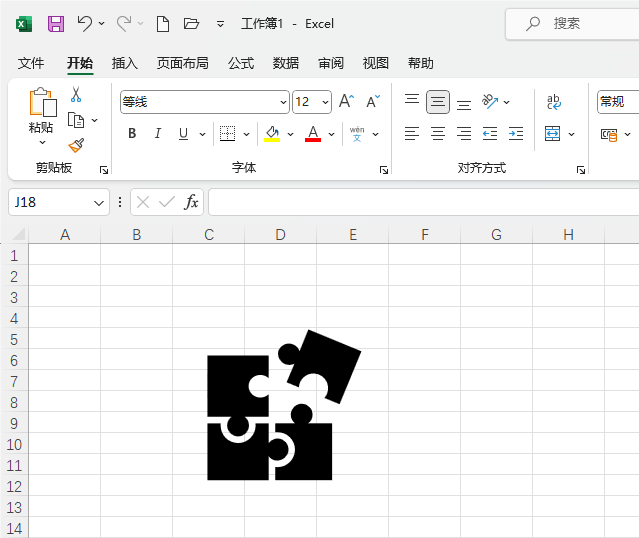Open the undo history dropdown arrow
The height and width of the screenshot is (538, 639).
[101, 24]
